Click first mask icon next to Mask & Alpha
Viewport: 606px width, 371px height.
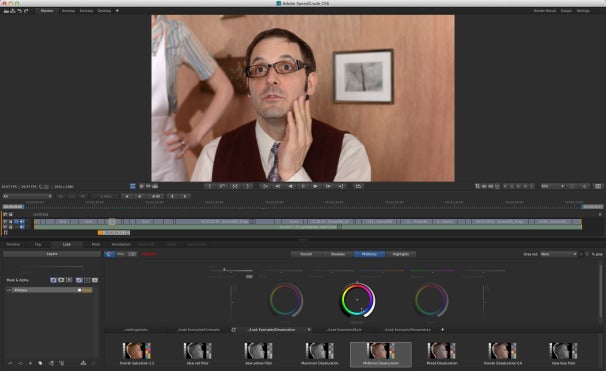(53, 280)
